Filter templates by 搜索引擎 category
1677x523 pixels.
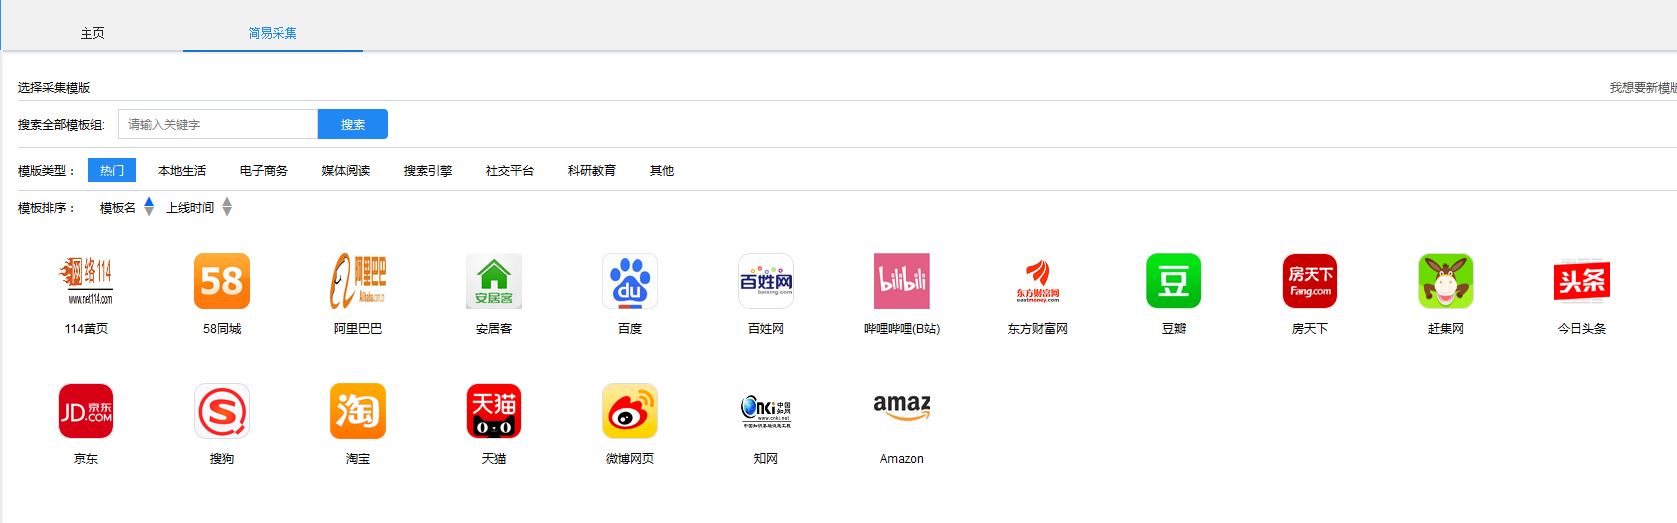coord(428,170)
